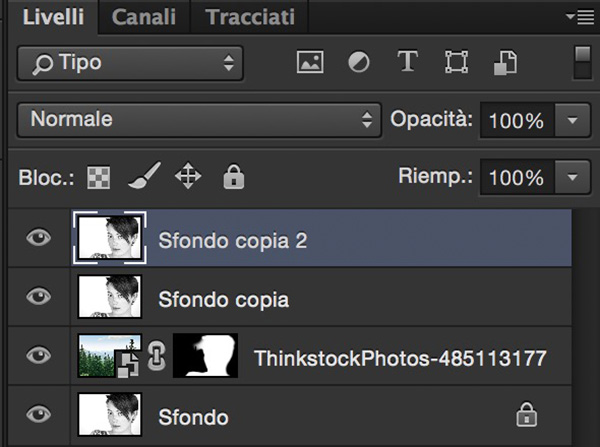This screenshot has height=447, width=600.
Task: Click the adjustment layer filter icon
Action: [359, 62]
